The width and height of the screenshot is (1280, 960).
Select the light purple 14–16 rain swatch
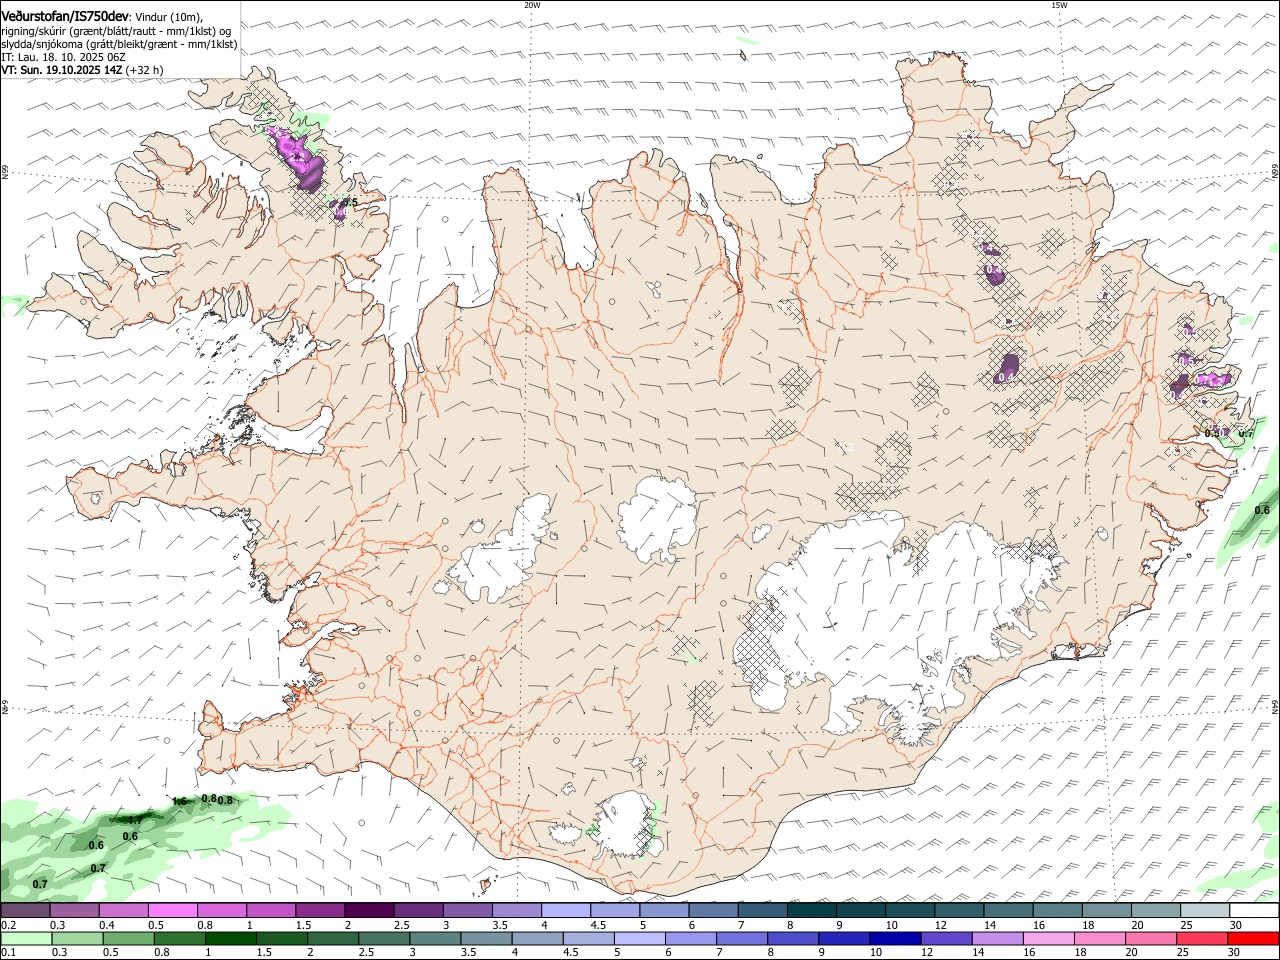pyautogui.click(x=997, y=939)
